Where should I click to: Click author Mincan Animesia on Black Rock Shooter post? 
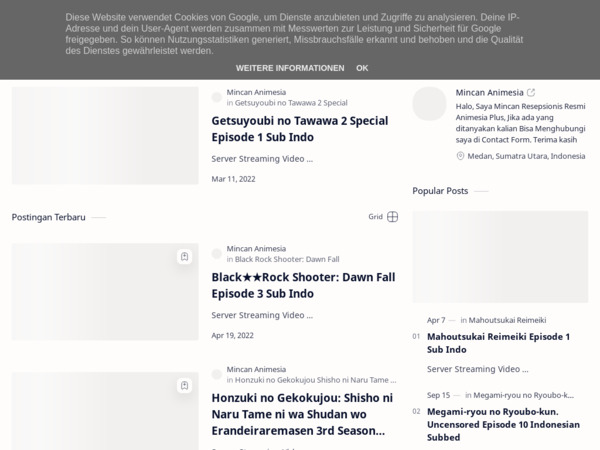tap(256, 249)
